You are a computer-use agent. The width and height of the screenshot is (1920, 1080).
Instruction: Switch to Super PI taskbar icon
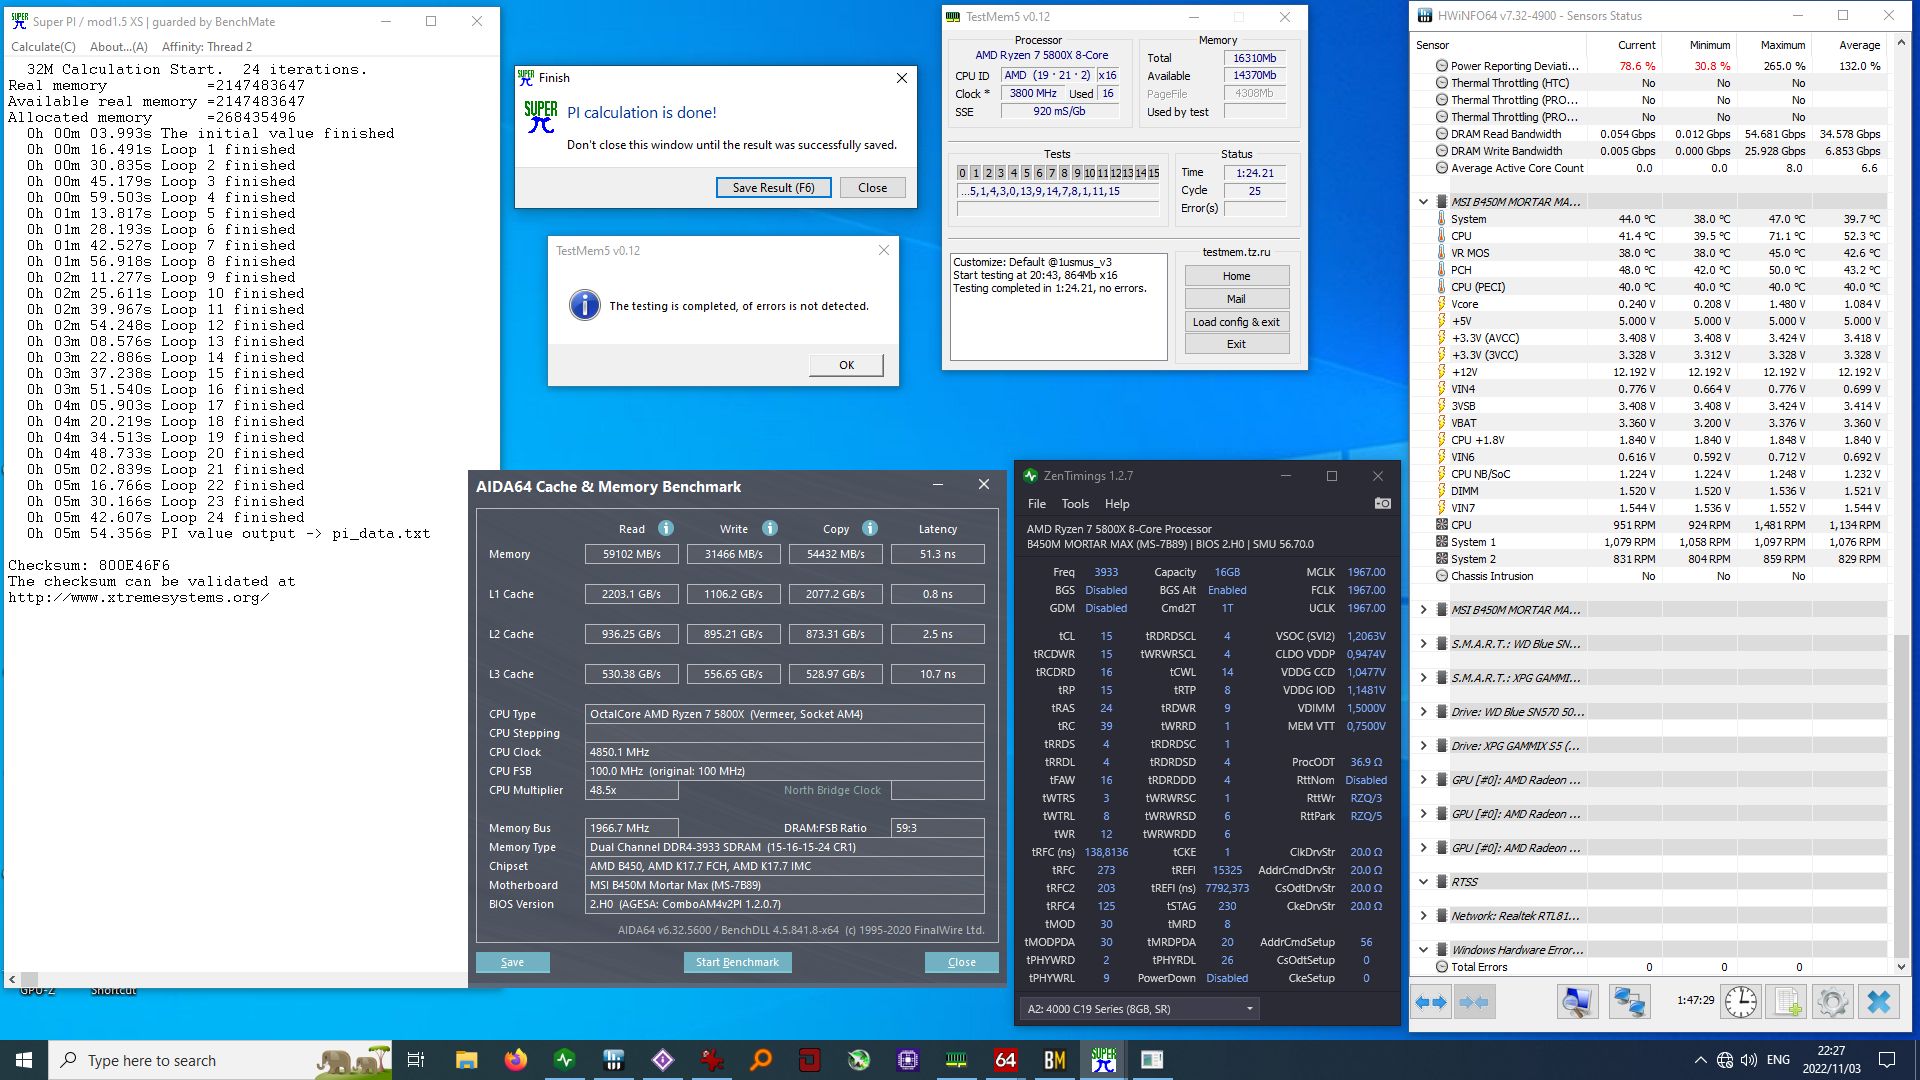tap(1103, 1060)
